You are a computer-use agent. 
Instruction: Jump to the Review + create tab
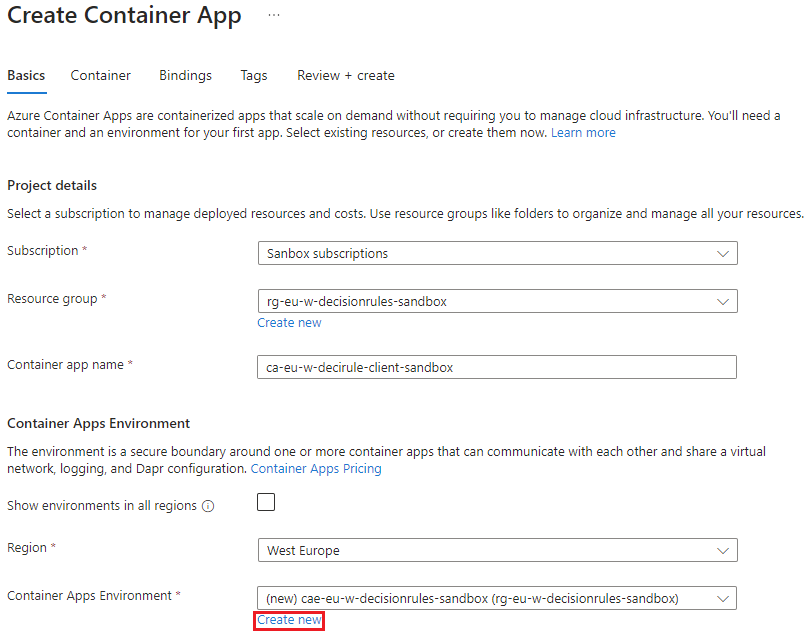345,76
